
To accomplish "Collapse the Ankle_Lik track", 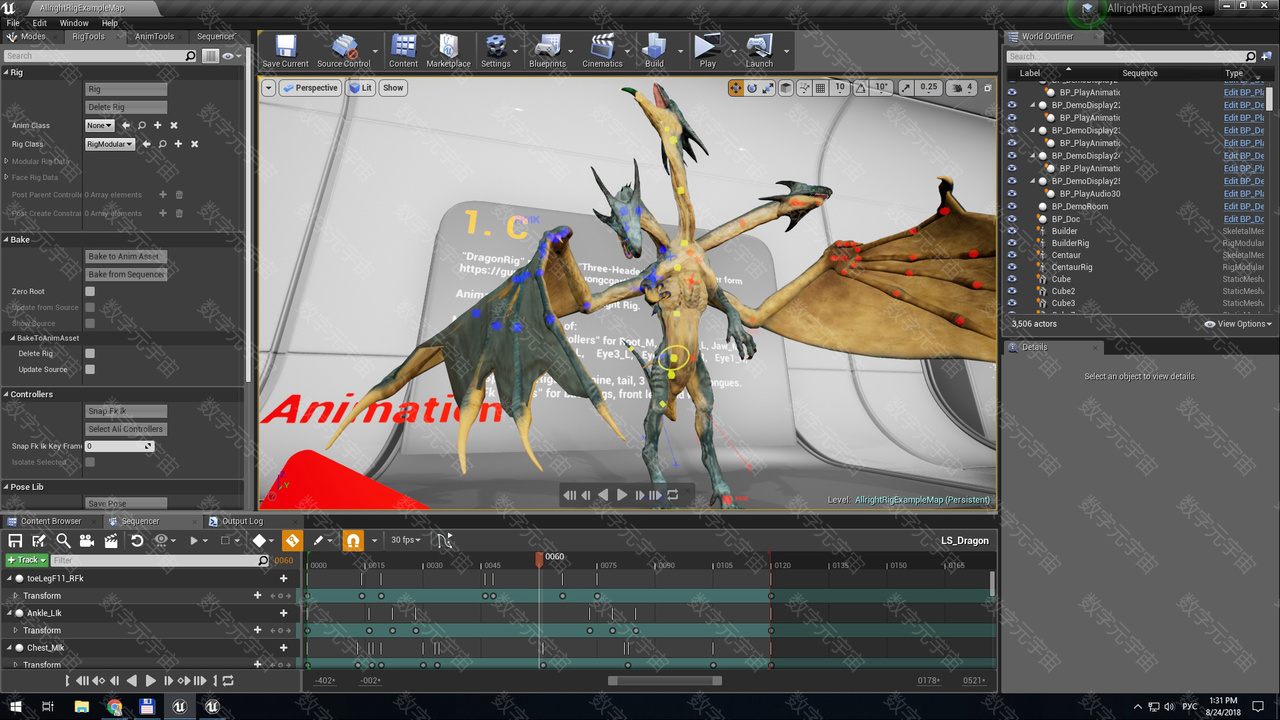I will point(10,613).
